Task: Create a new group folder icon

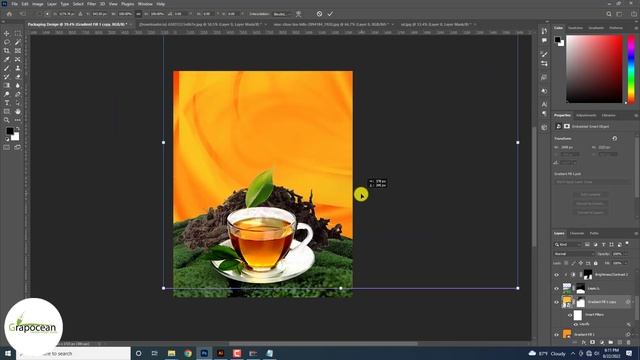Action: click(x=611, y=342)
